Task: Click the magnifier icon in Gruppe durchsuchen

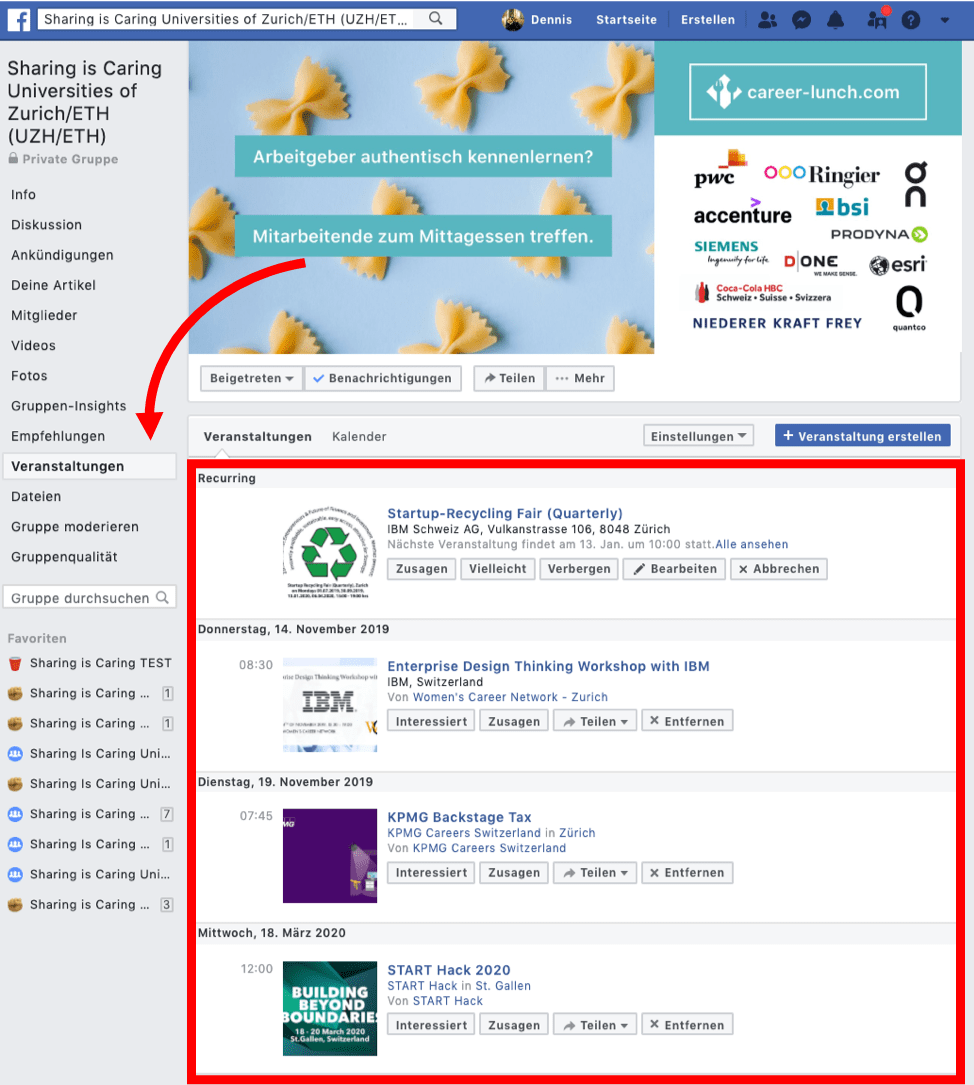Action: (162, 596)
